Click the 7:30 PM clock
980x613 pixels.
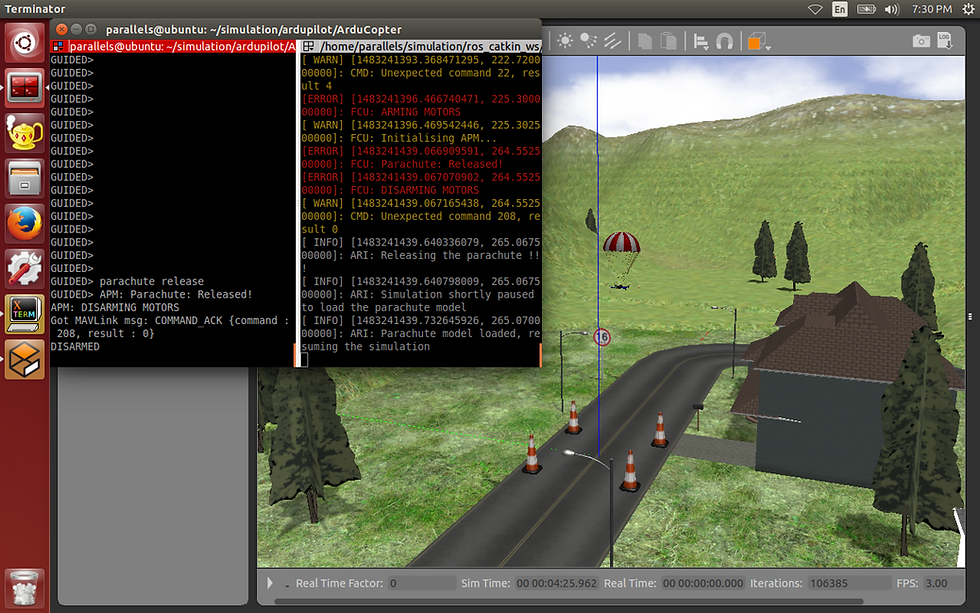click(931, 9)
